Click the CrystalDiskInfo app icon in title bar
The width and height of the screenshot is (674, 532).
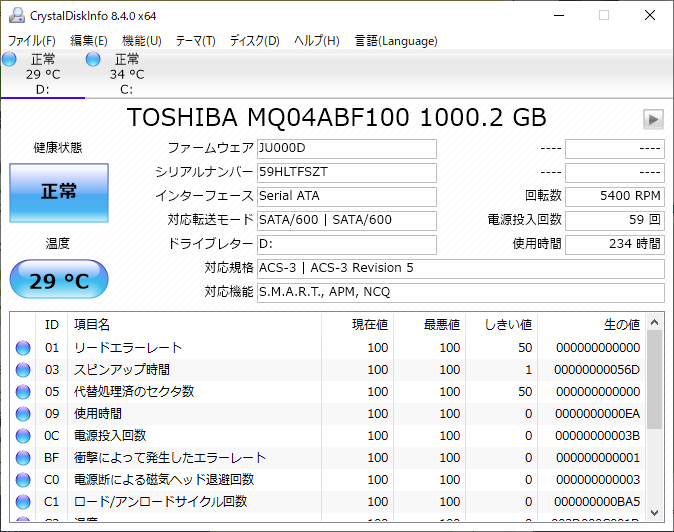(x=17, y=15)
